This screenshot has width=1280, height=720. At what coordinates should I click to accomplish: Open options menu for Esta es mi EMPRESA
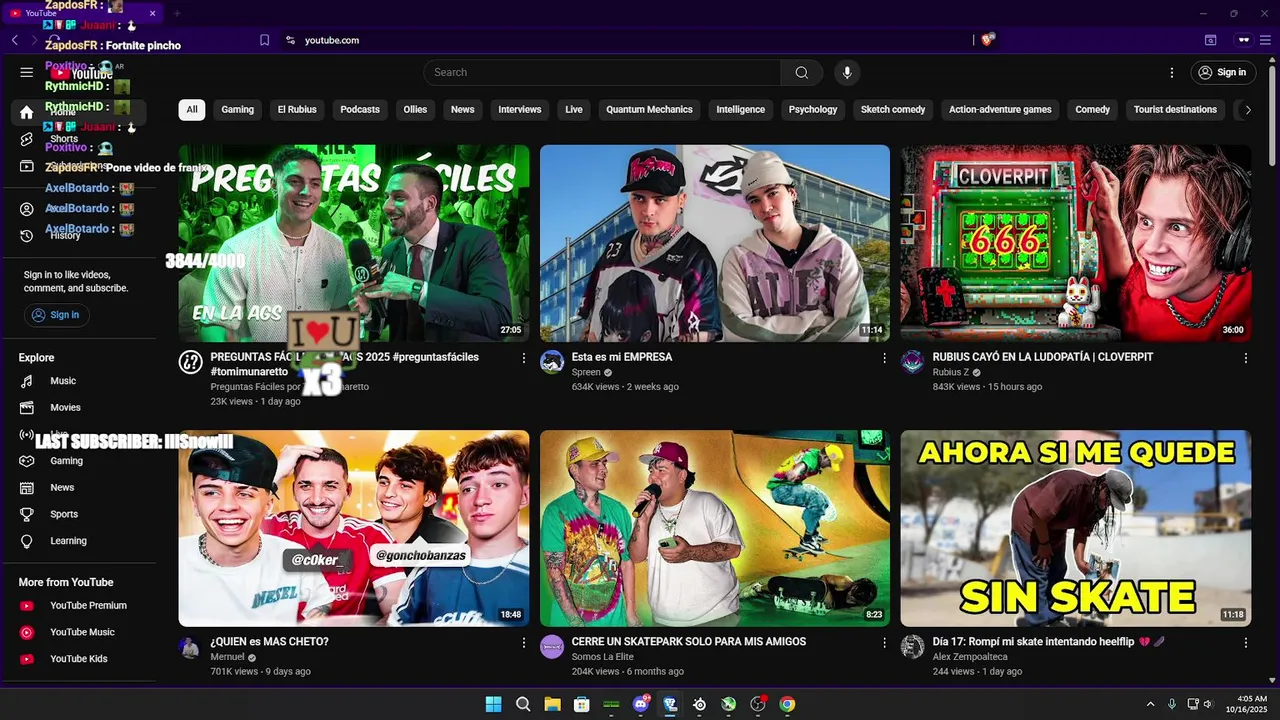click(884, 358)
